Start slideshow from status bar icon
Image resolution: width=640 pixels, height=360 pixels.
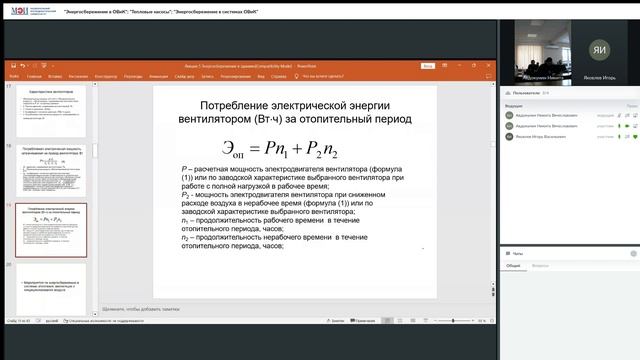pos(426,321)
